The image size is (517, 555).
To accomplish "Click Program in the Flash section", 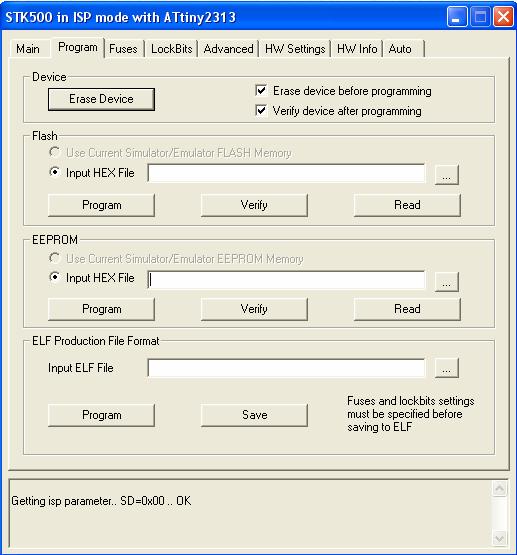I will (101, 205).
